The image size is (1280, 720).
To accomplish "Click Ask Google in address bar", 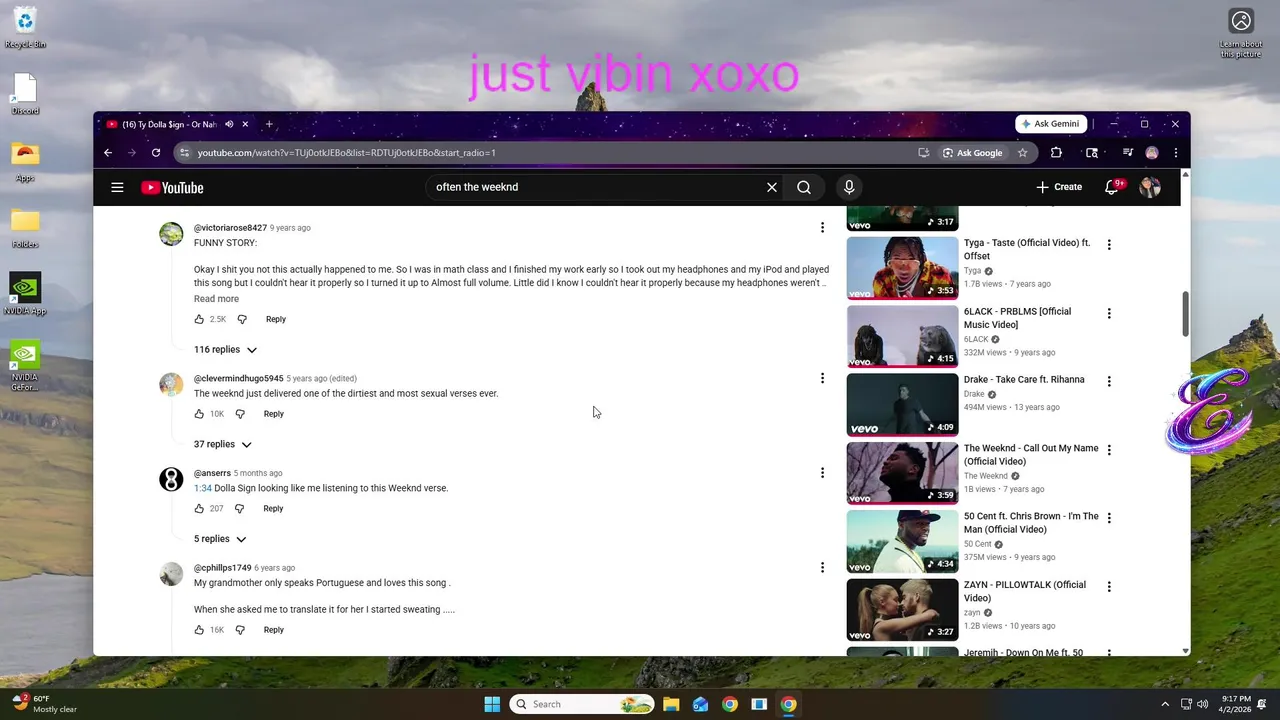I will (x=973, y=153).
